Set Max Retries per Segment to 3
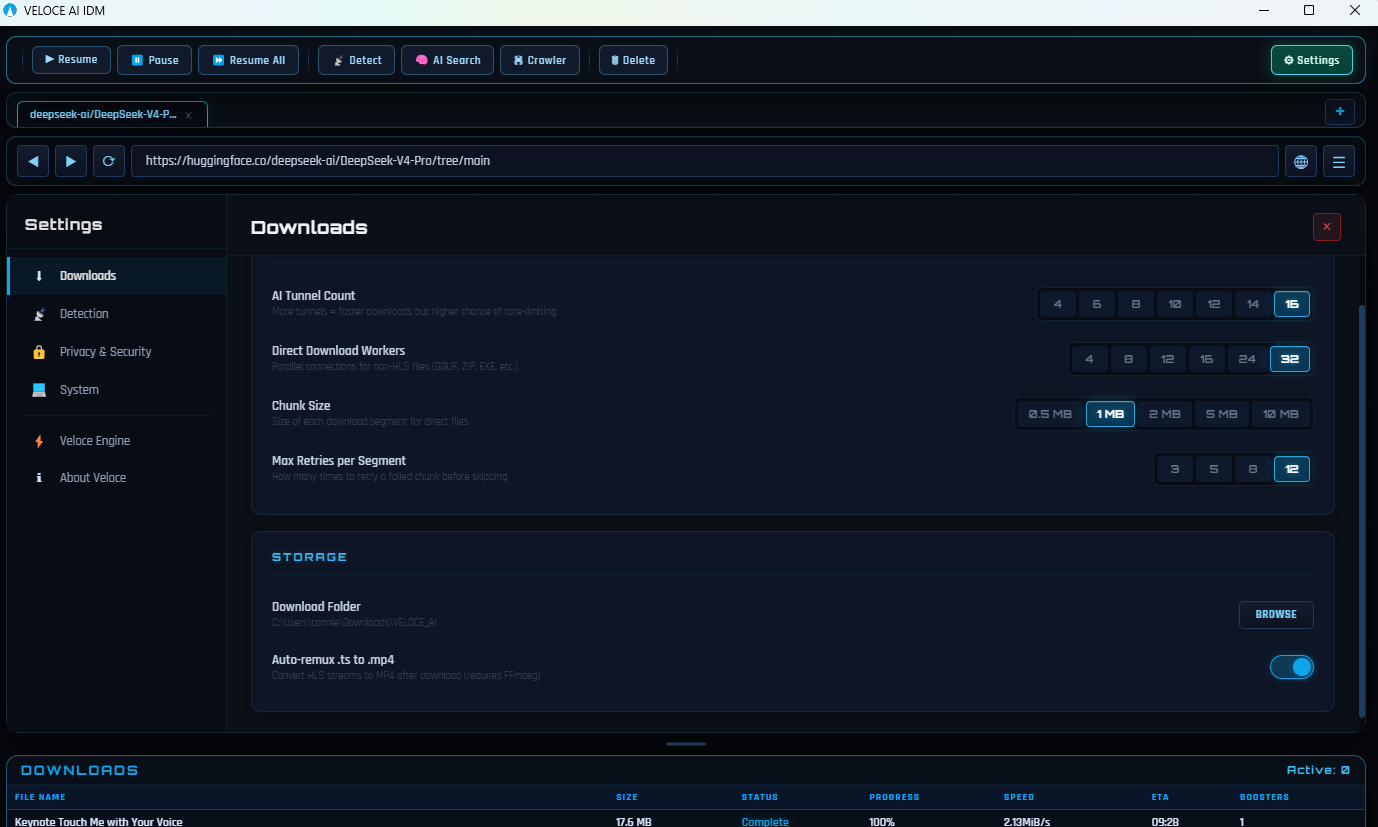Image resolution: width=1378 pixels, height=827 pixels. click(1175, 469)
